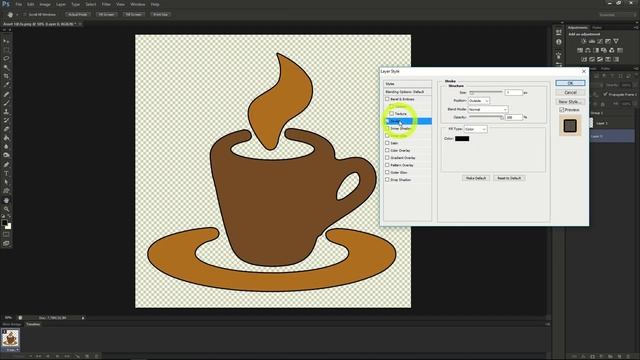
Task: Select the Magic Wand tool
Action: pos(6,67)
